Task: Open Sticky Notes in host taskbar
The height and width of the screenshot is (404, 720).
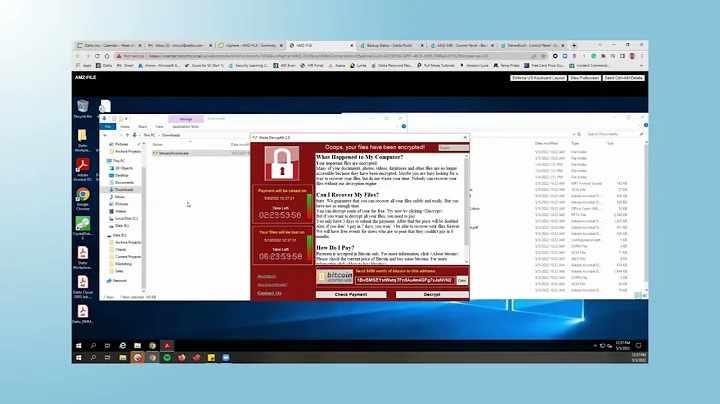Action: point(211,358)
